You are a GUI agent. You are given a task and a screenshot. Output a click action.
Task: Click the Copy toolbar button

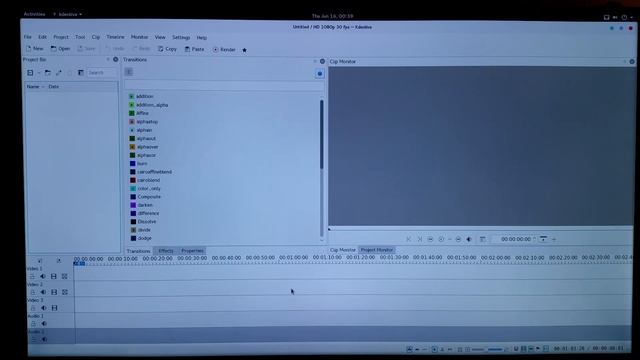point(167,49)
